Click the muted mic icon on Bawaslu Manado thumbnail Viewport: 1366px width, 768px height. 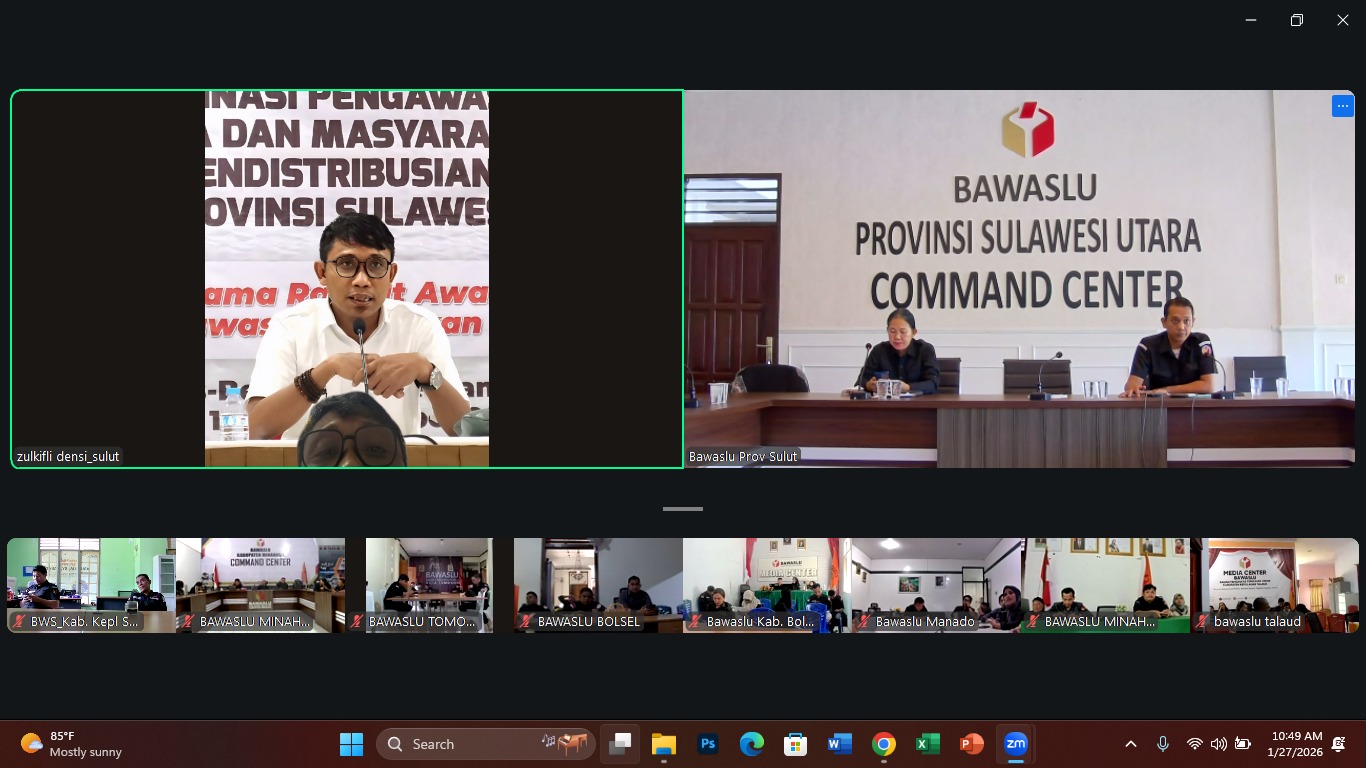864,621
